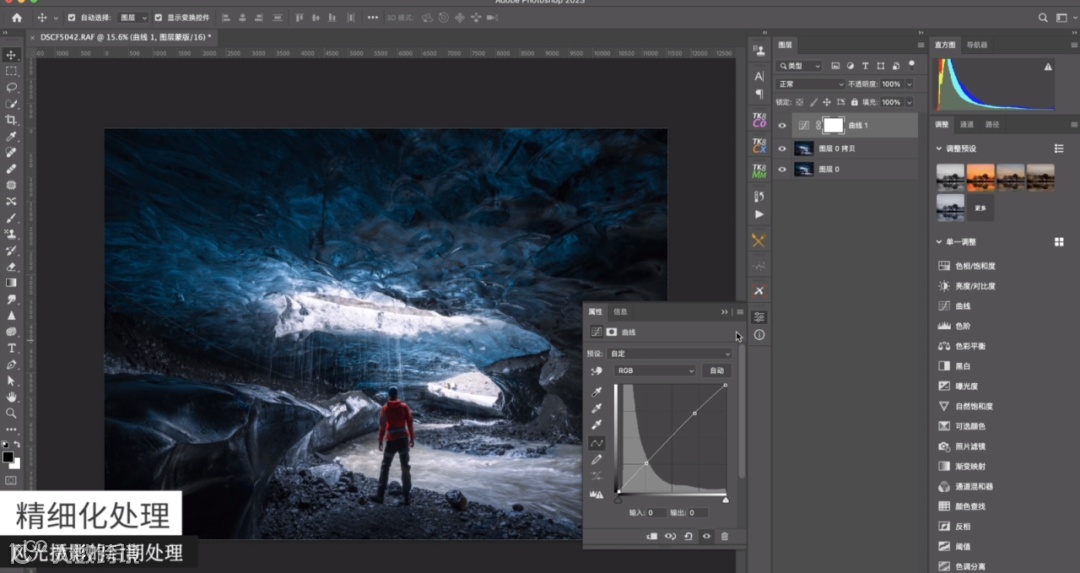Add a 色相/饱和度 adjustment

pyautogui.click(x=975, y=266)
